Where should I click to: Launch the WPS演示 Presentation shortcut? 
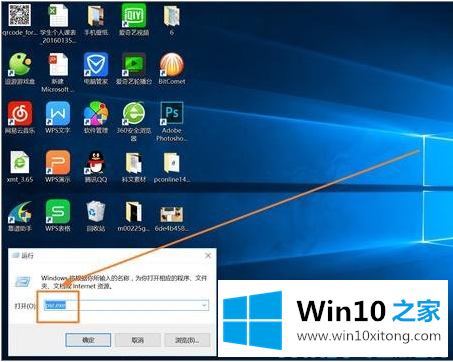pyautogui.click(x=58, y=166)
